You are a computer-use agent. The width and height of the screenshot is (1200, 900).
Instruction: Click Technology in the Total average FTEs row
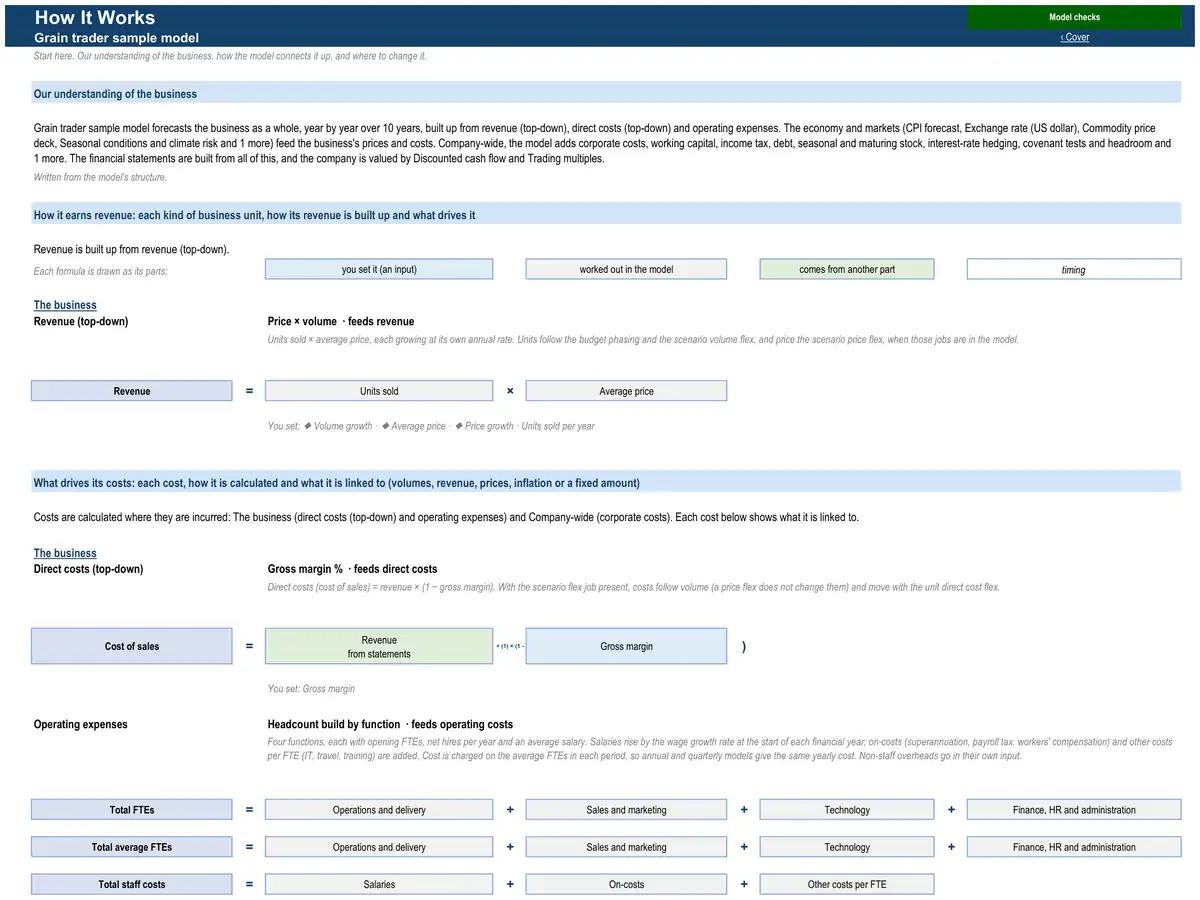(847, 847)
